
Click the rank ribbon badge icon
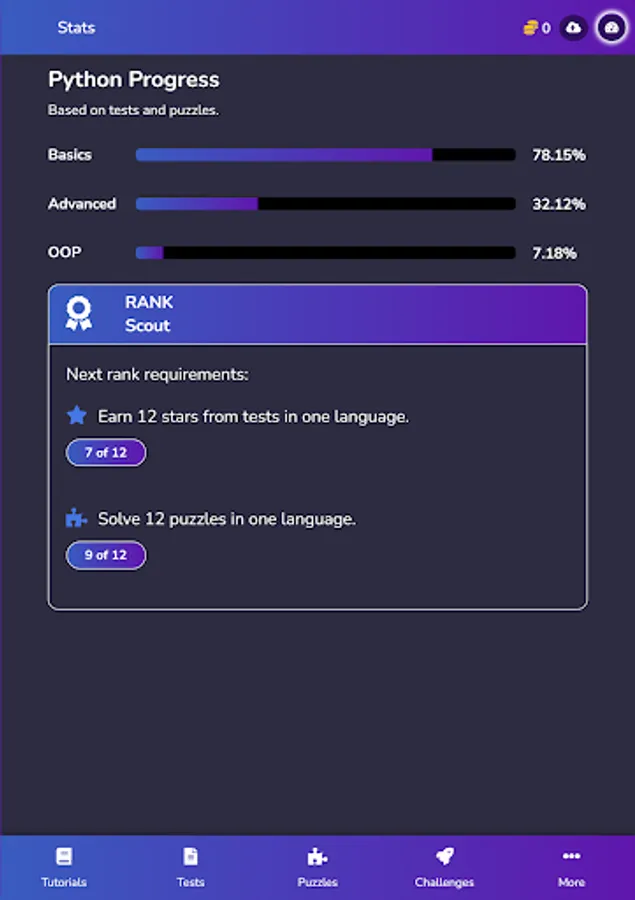click(x=78, y=314)
